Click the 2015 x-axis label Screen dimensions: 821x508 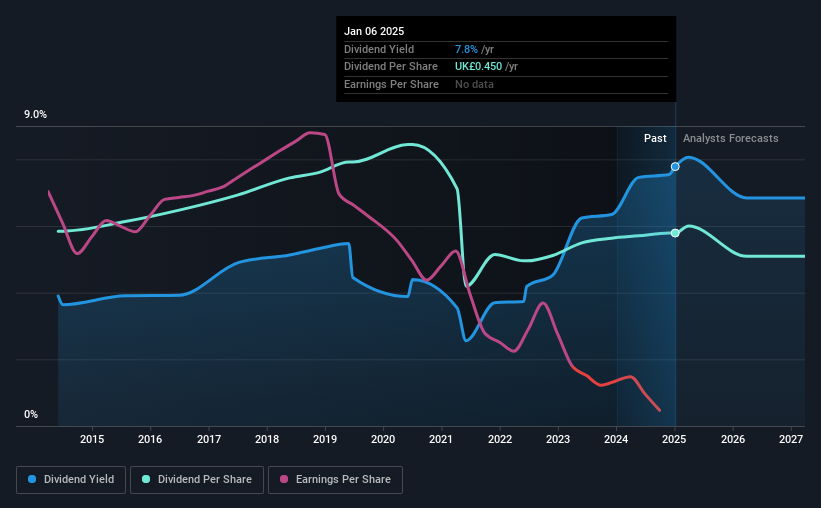coord(92,439)
